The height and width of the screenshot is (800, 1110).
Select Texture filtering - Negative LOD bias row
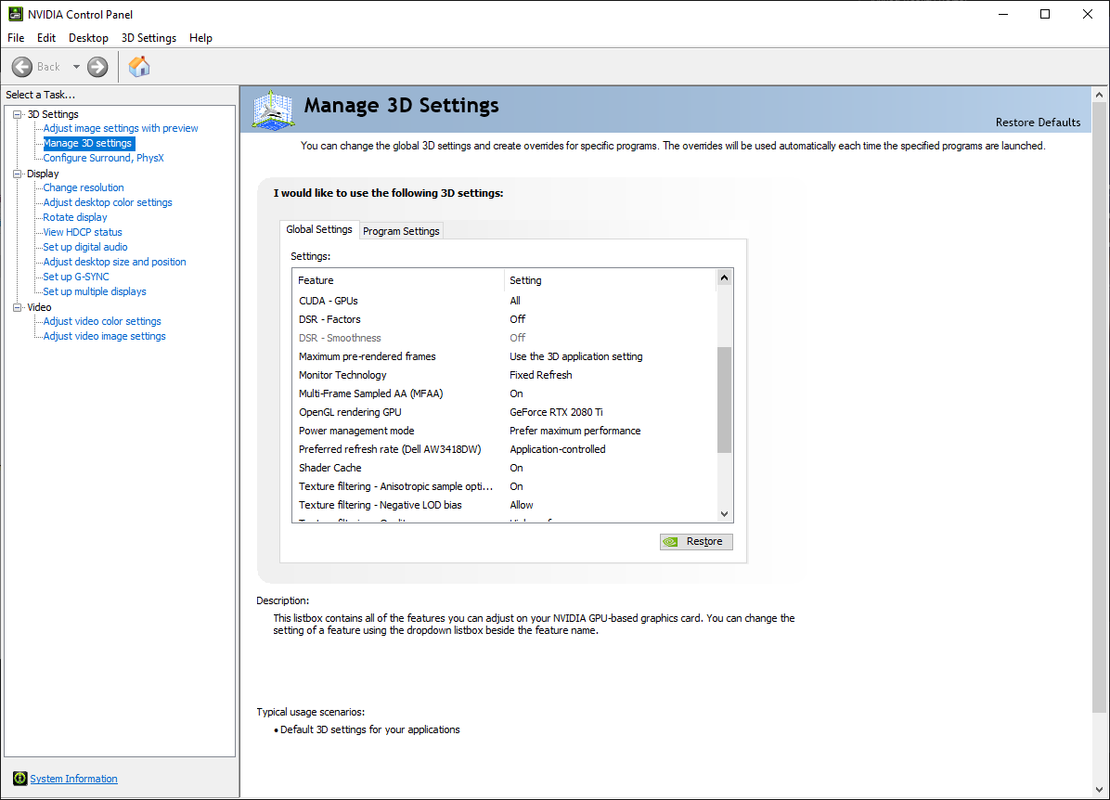coord(504,505)
